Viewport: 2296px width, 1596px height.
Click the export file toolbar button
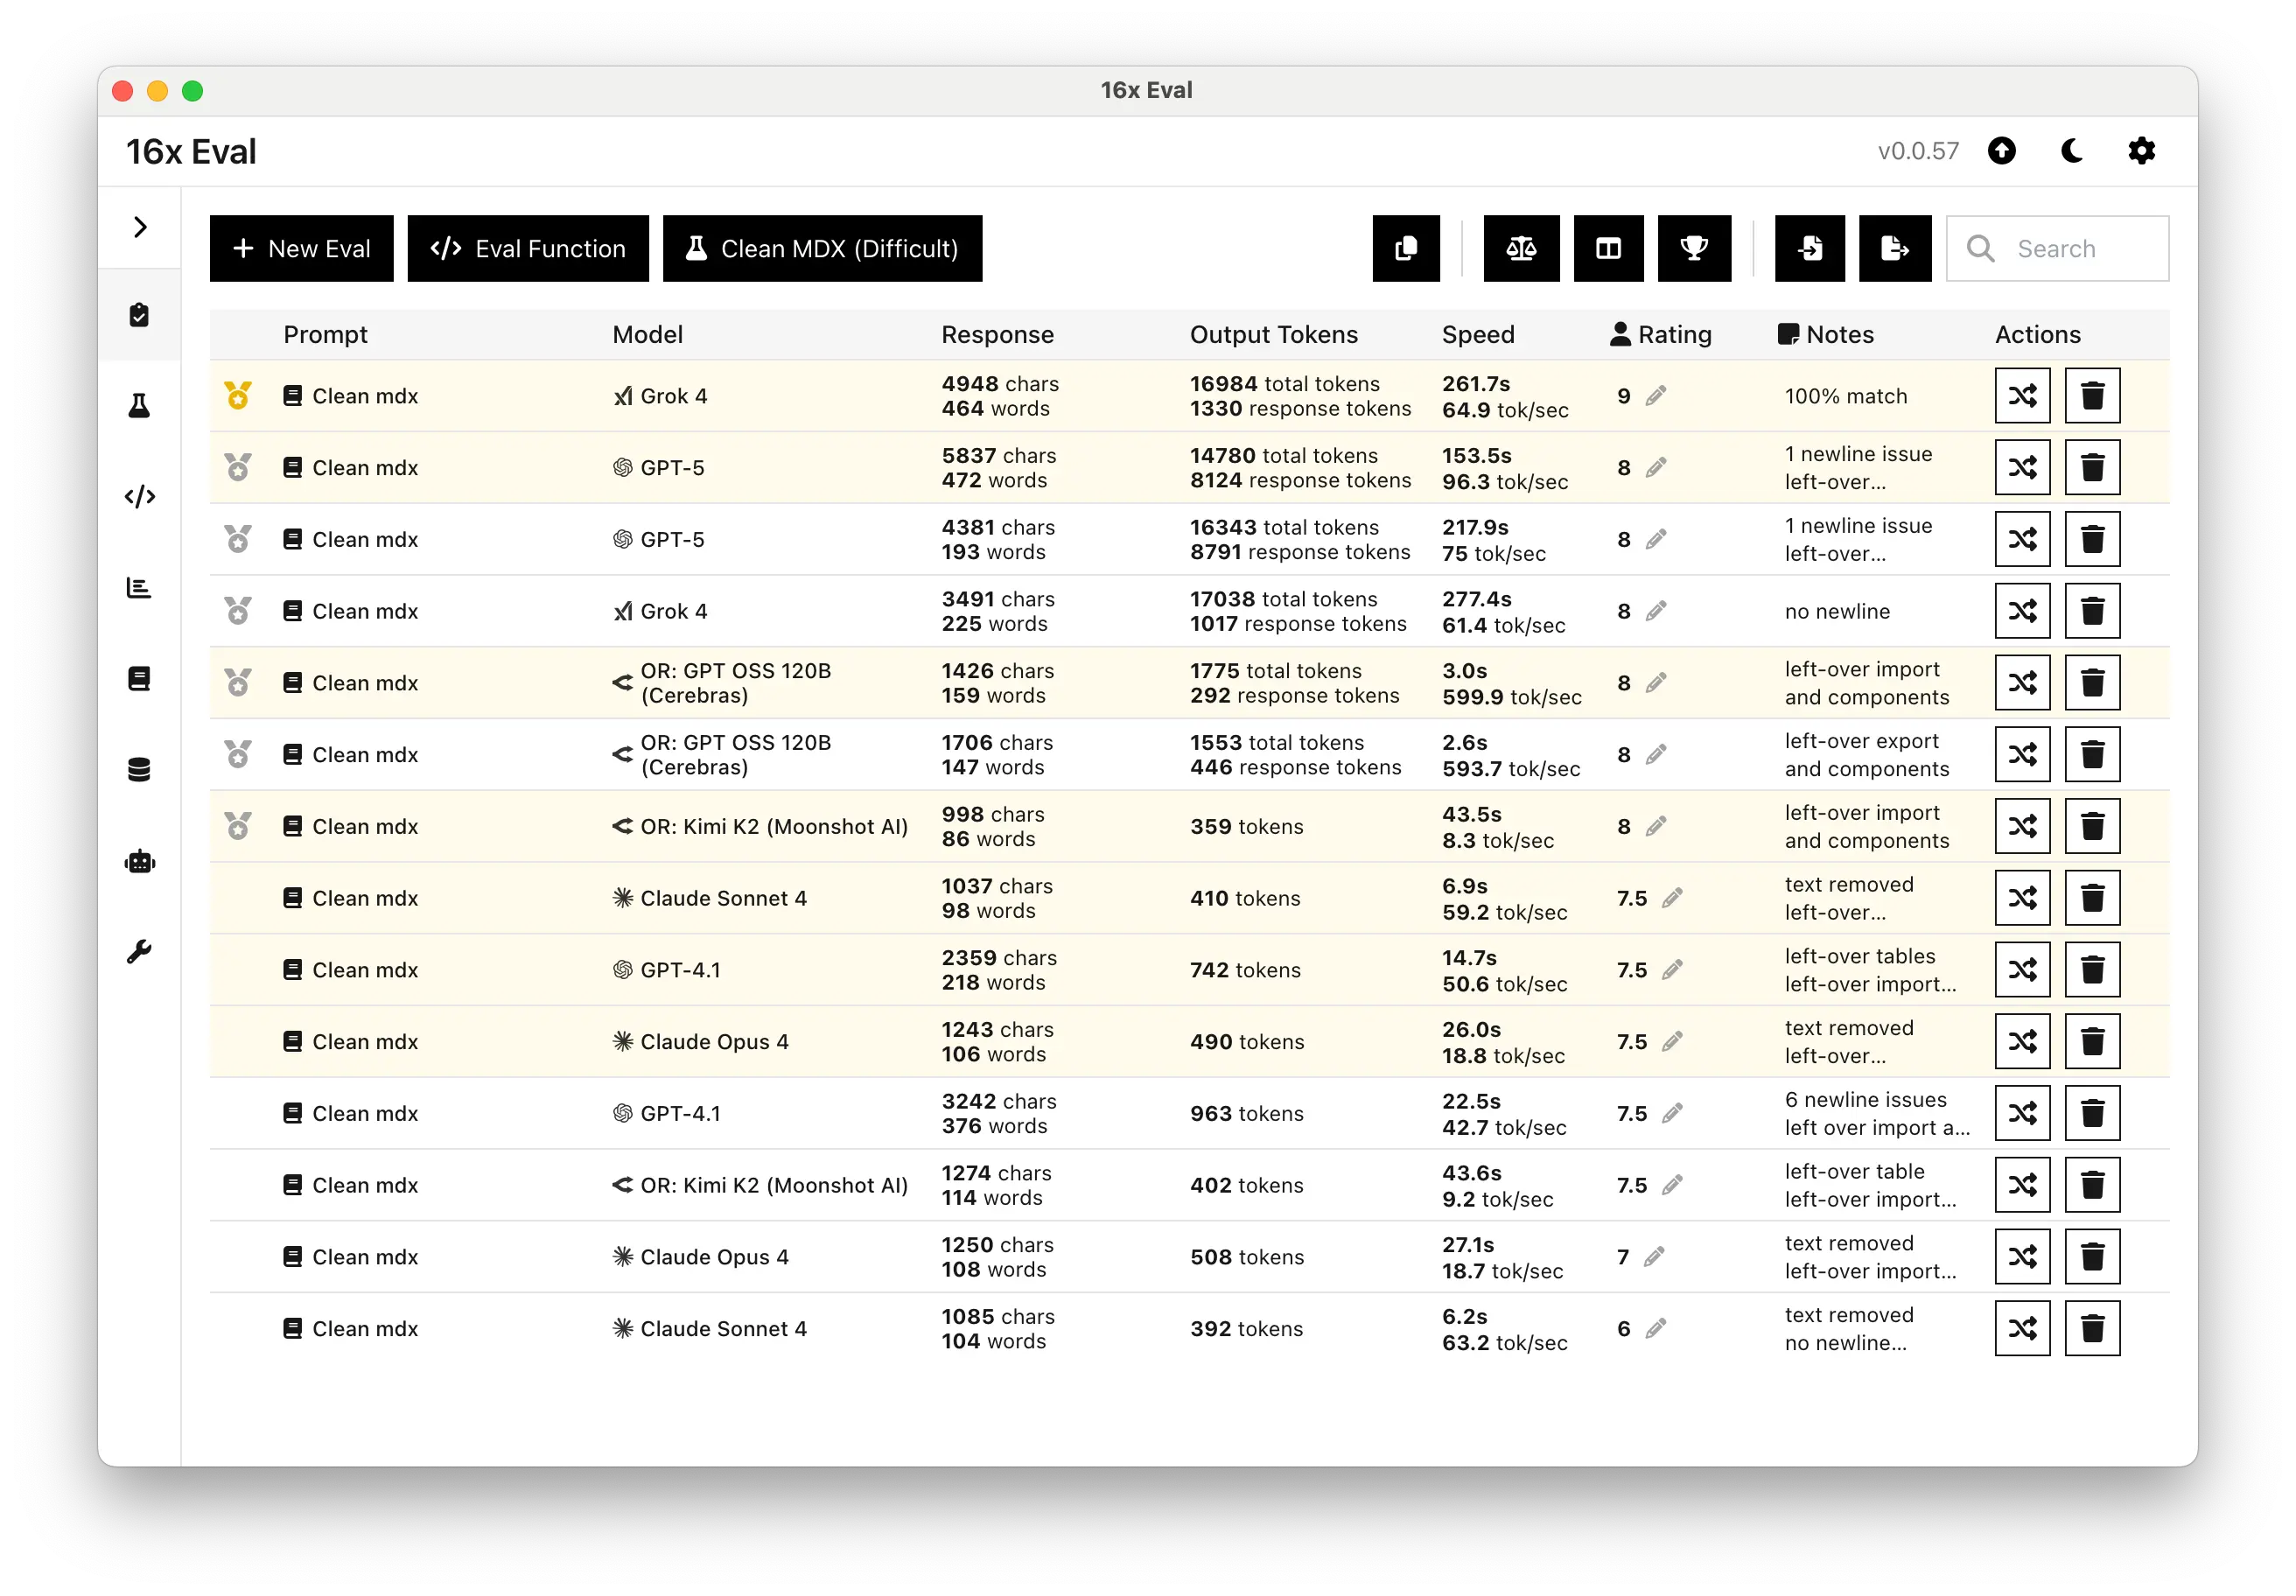1895,248
